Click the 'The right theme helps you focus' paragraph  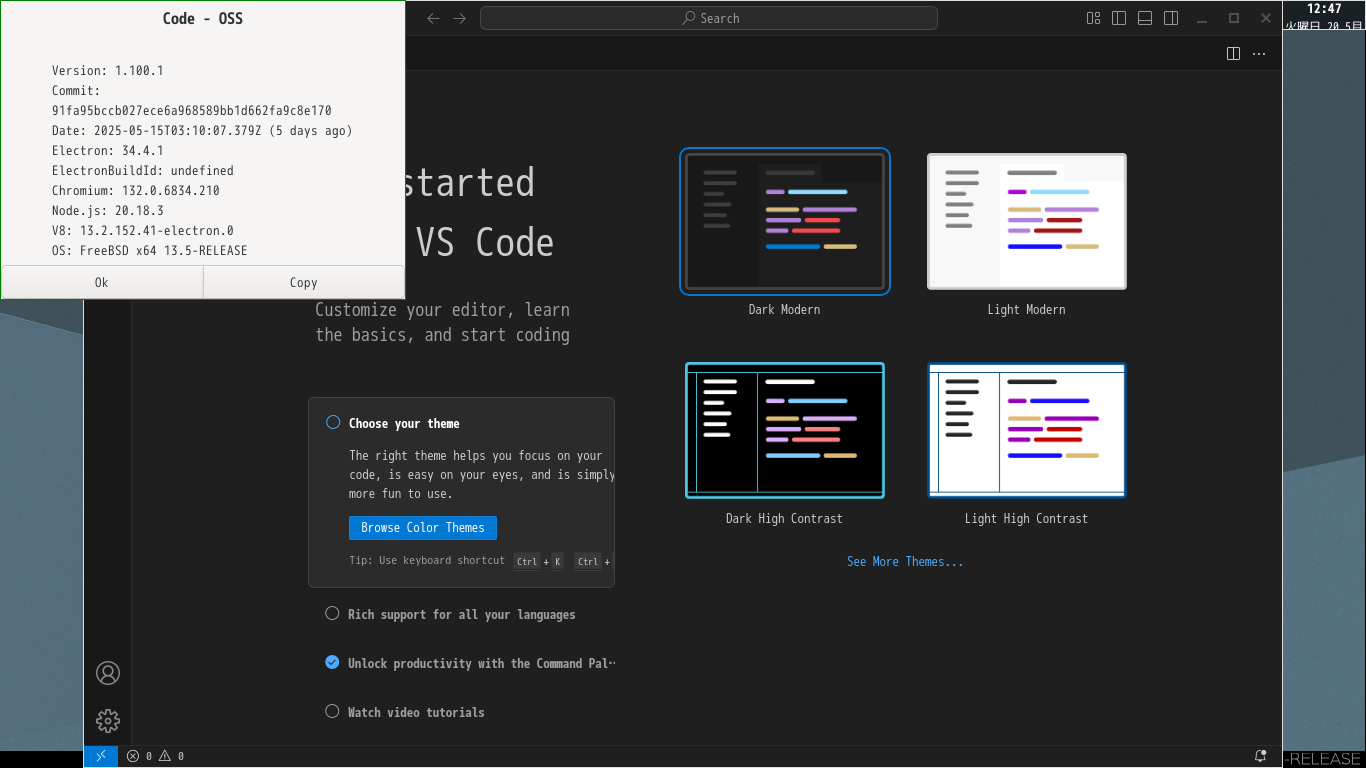click(x=482, y=475)
